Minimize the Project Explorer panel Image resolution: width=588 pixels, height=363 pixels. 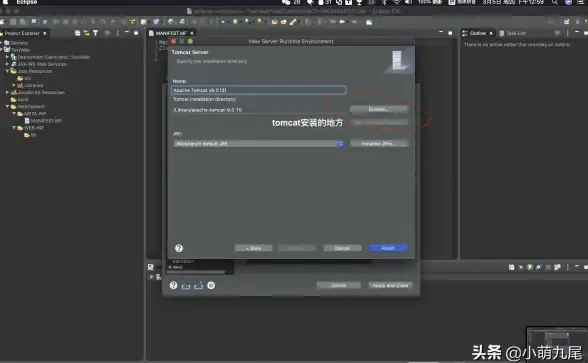pos(127,32)
